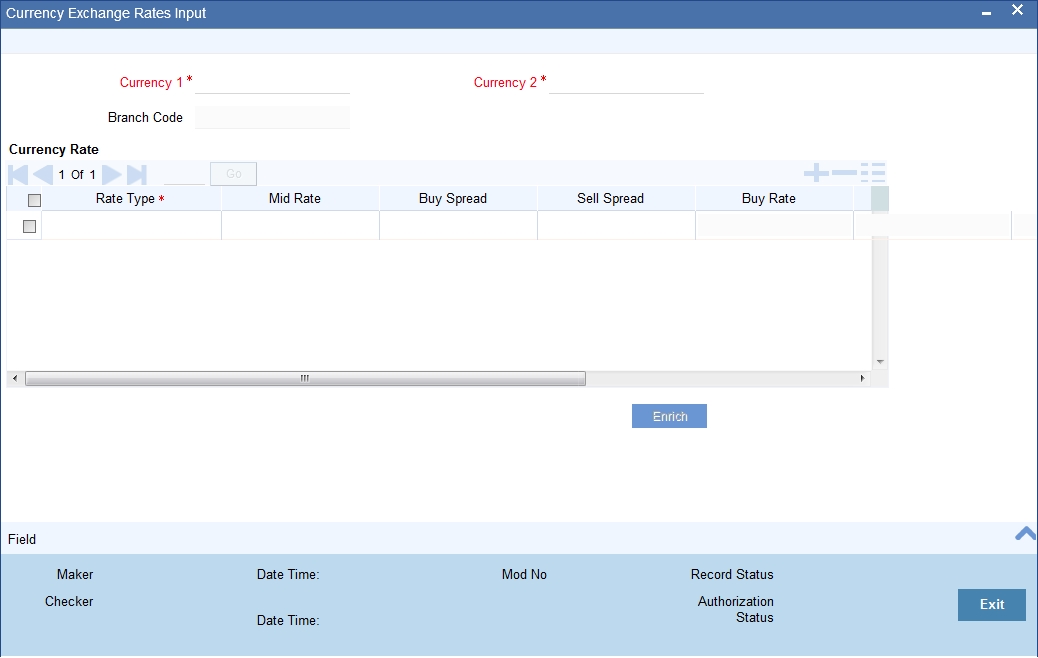Image resolution: width=1038 pixels, height=658 pixels.
Task: Focus the Currency 2 input field
Action: [x=626, y=83]
